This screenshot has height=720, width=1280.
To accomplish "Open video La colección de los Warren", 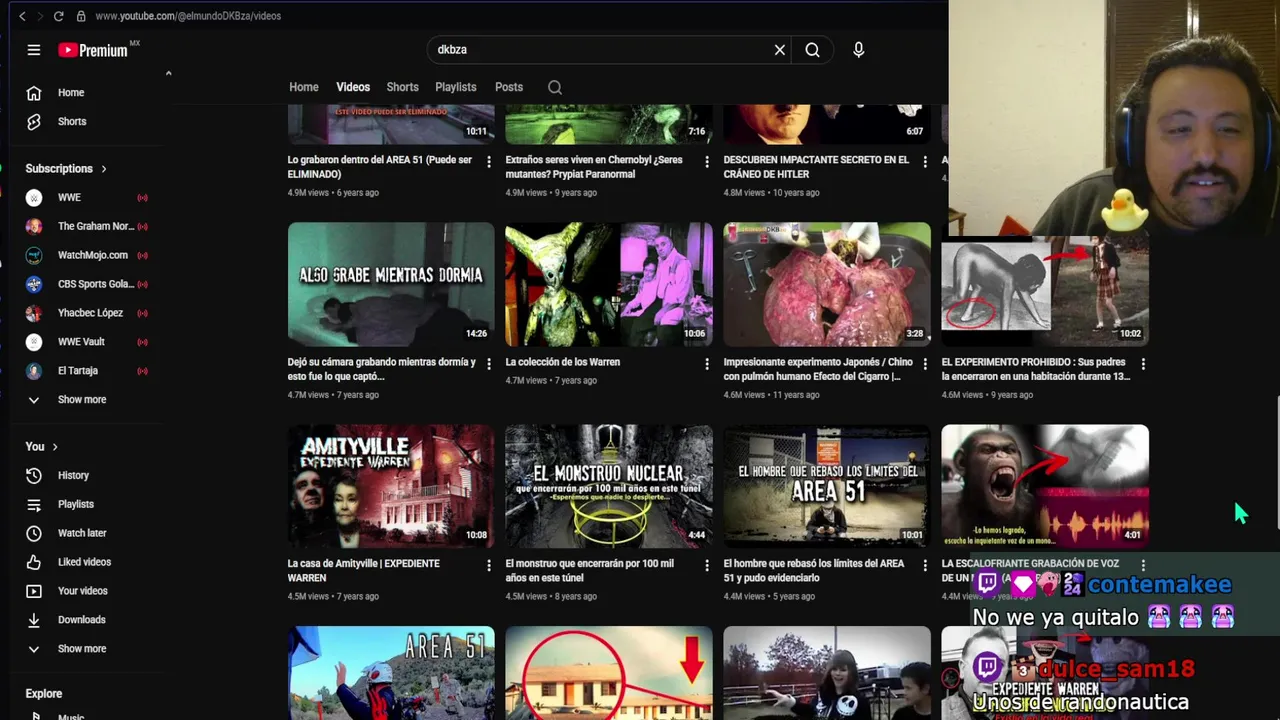I will [563, 362].
